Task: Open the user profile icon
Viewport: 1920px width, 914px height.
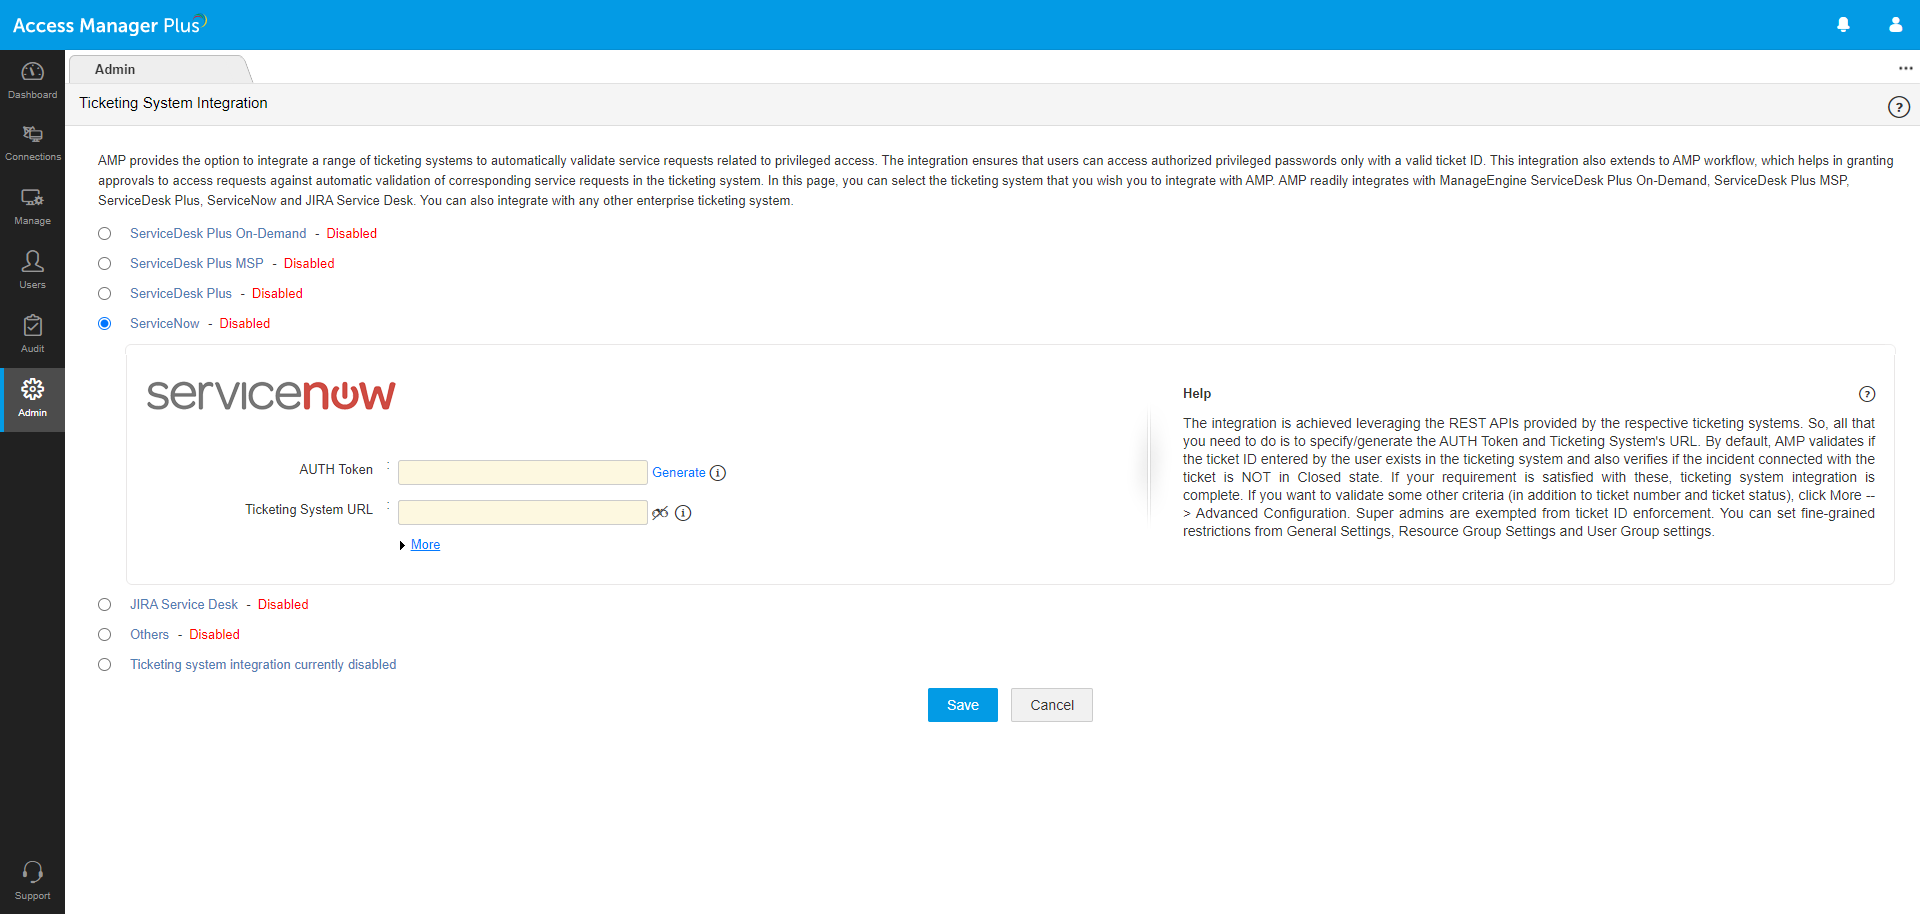Action: coord(1895,25)
